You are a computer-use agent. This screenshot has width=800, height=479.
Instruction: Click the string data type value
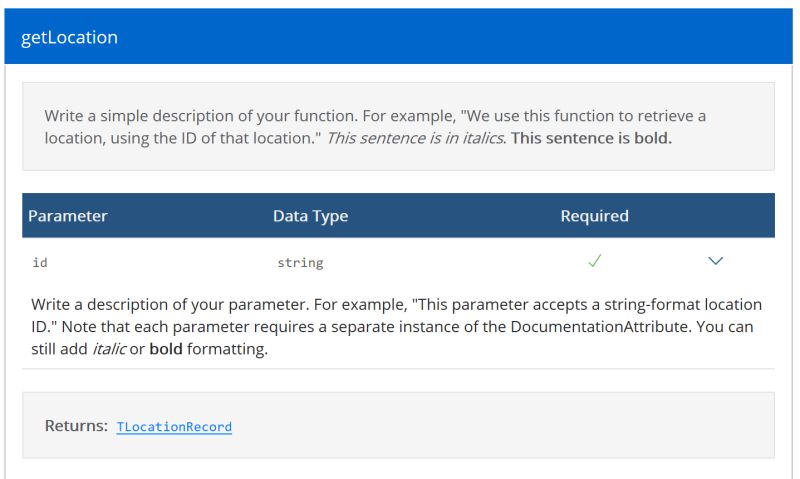pyautogui.click(x=300, y=263)
